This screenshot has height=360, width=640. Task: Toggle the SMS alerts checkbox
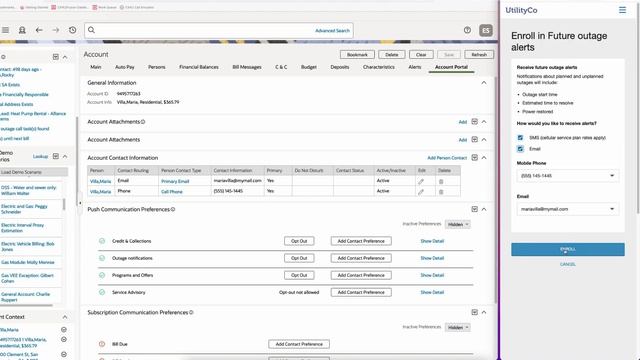tap(520, 138)
